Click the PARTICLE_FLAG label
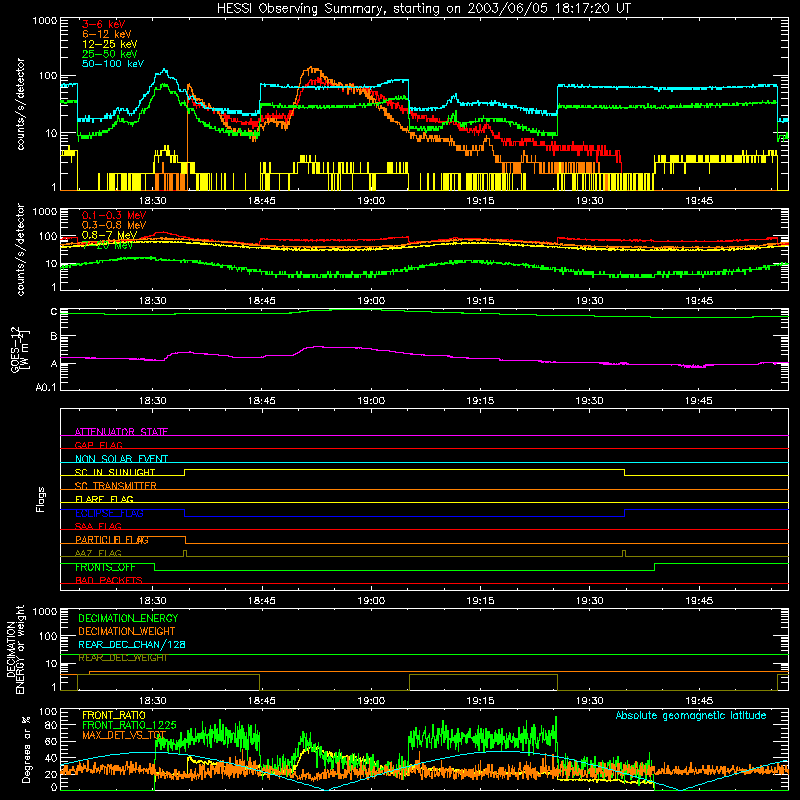This screenshot has height=800, width=800. coord(112,539)
